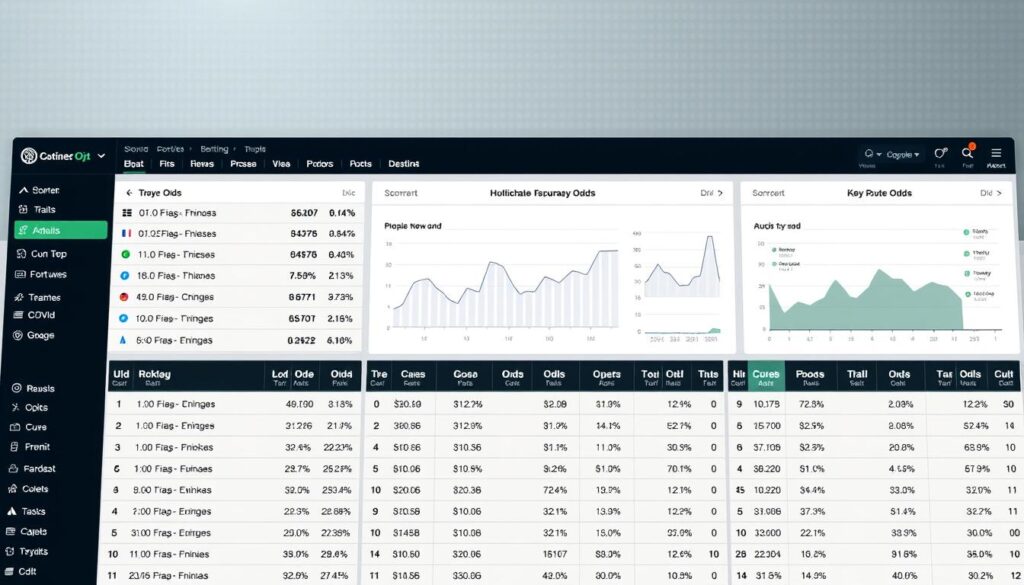Switch to the Vlea tab

pos(281,164)
